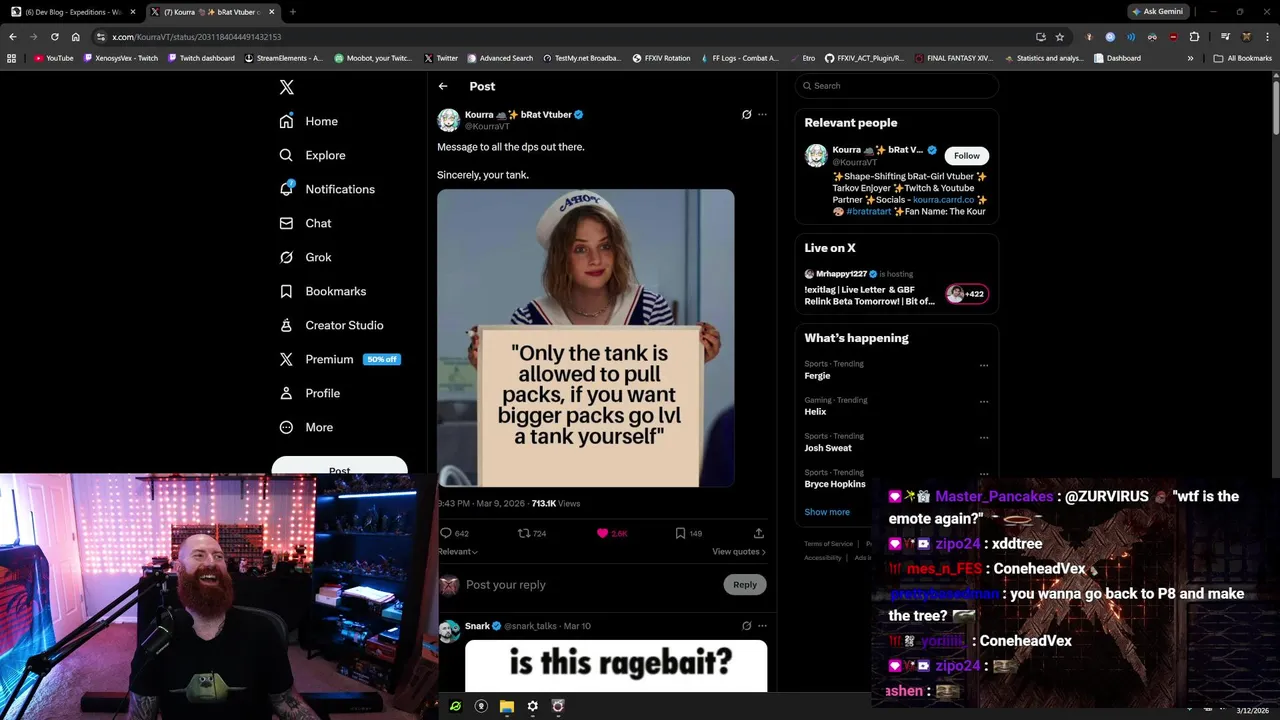
Task: Click the page vertical scrollbar
Action: 1275,108
